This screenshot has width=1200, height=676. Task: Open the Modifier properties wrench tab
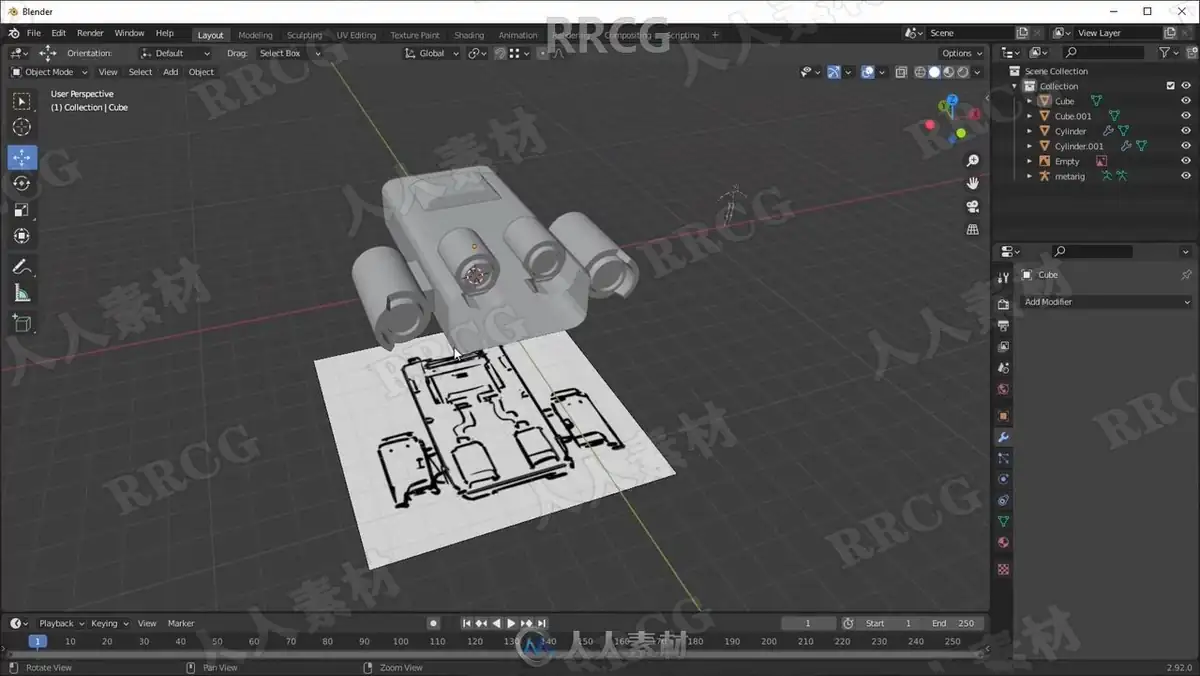tap(1003, 437)
